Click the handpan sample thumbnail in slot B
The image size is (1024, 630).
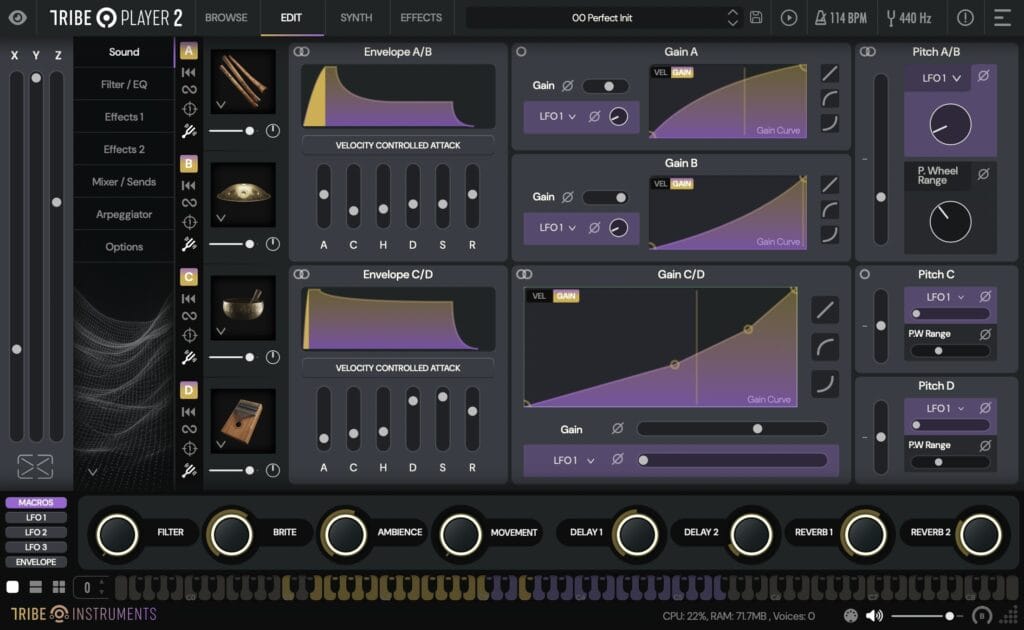tap(245, 197)
